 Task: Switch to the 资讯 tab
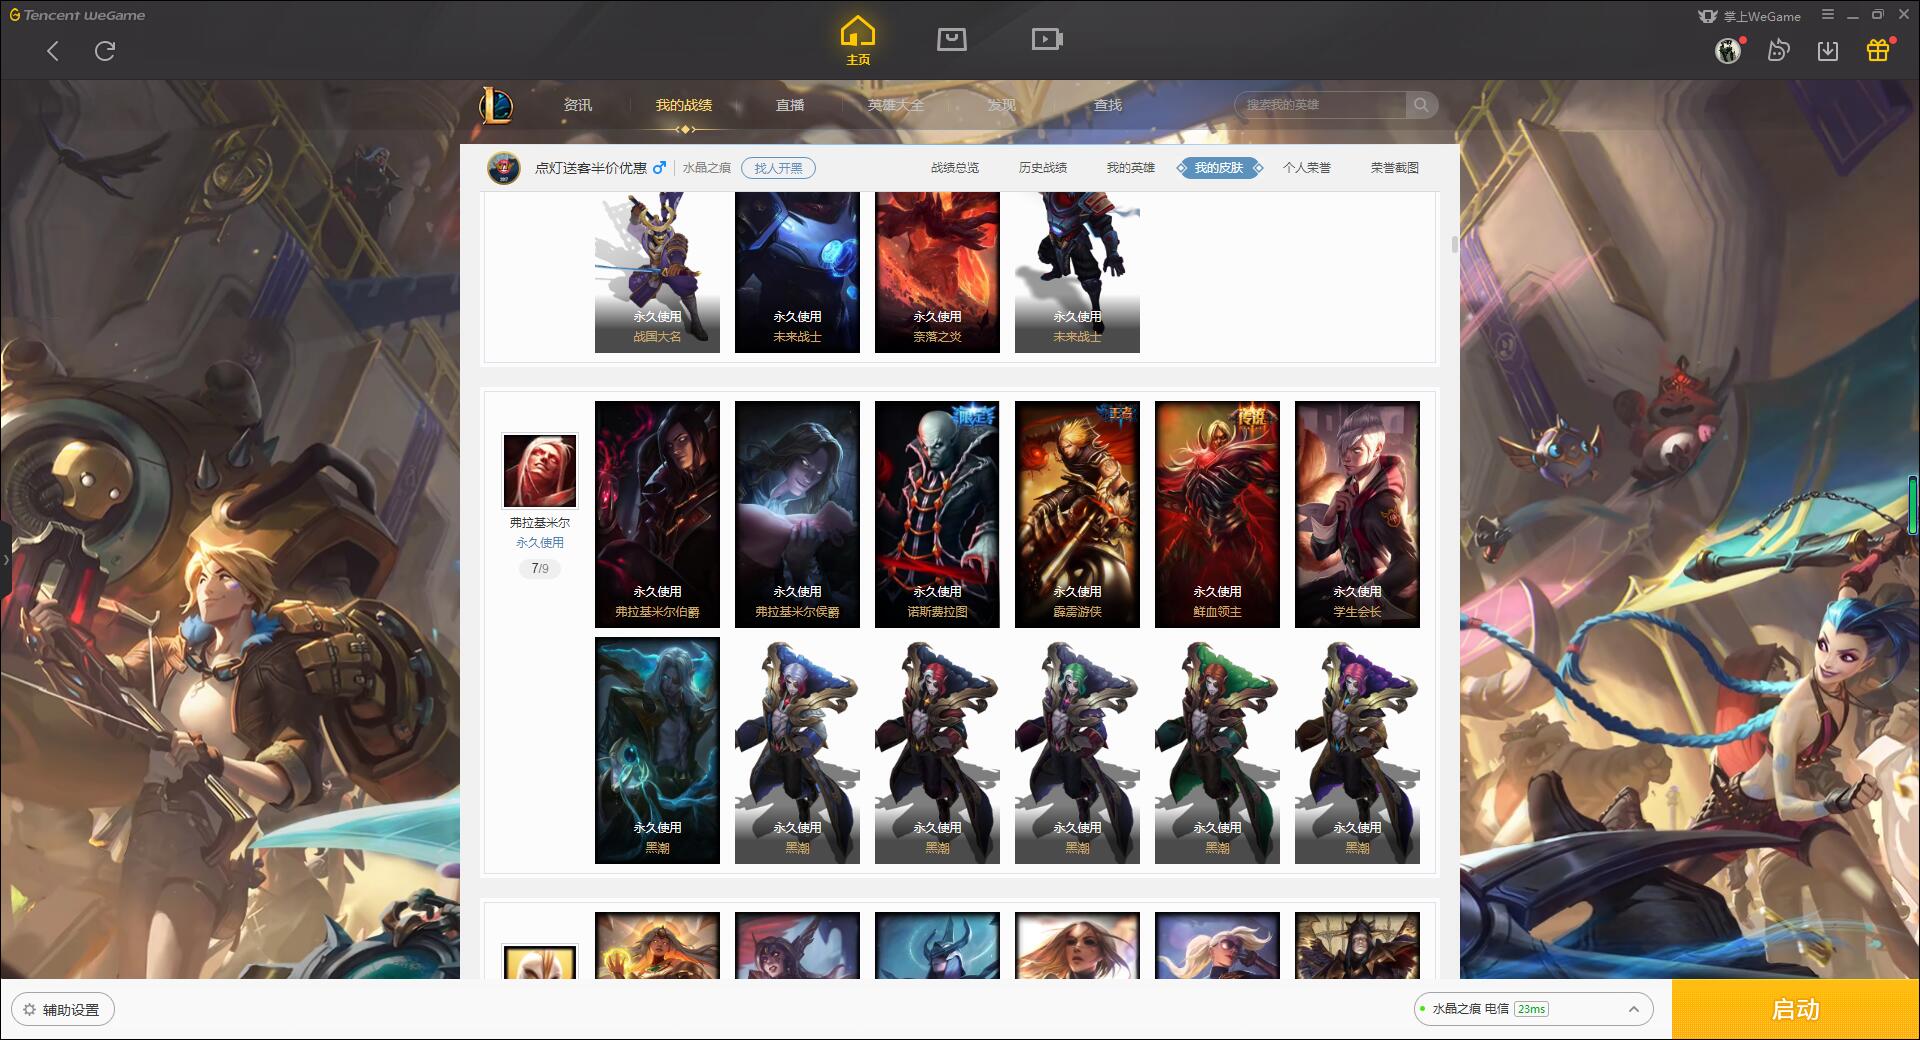point(578,105)
